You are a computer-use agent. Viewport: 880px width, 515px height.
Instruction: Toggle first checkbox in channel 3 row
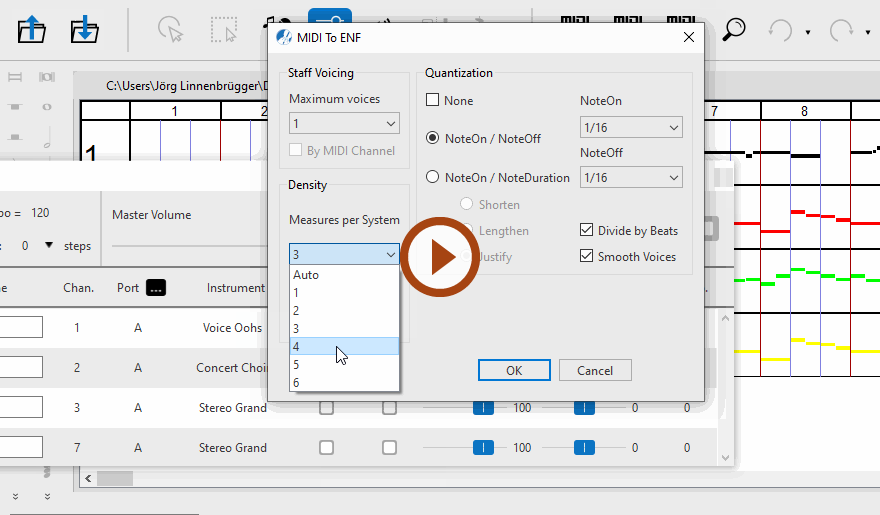coord(326,408)
